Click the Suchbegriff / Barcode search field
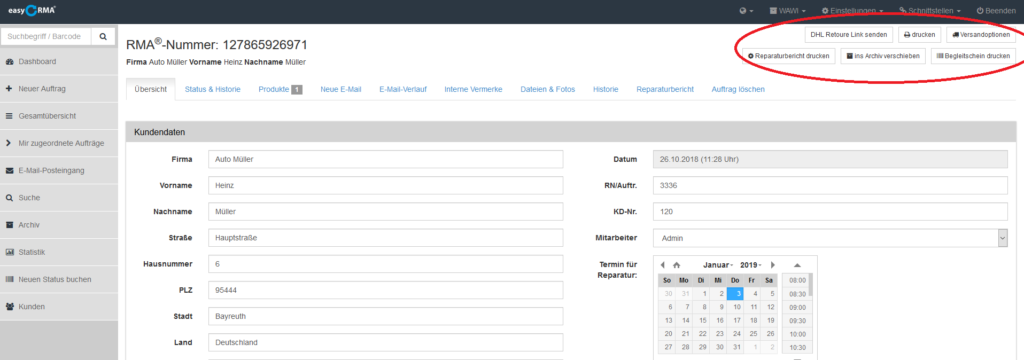The height and width of the screenshot is (360, 1024). coord(46,37)
